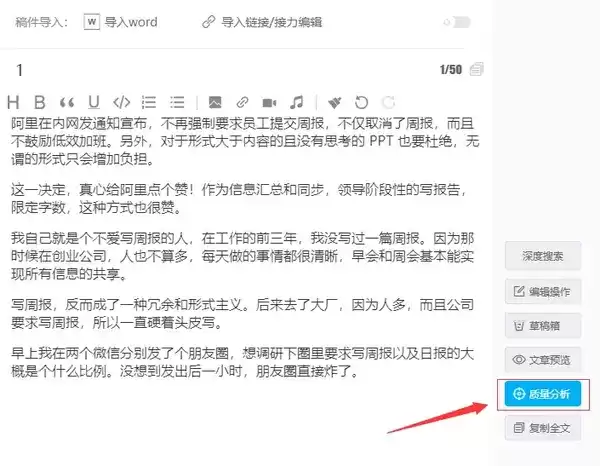Open 导入链接/接力编辑 link import
Viewport: 600px width, 466px height.
pos(262,21)
